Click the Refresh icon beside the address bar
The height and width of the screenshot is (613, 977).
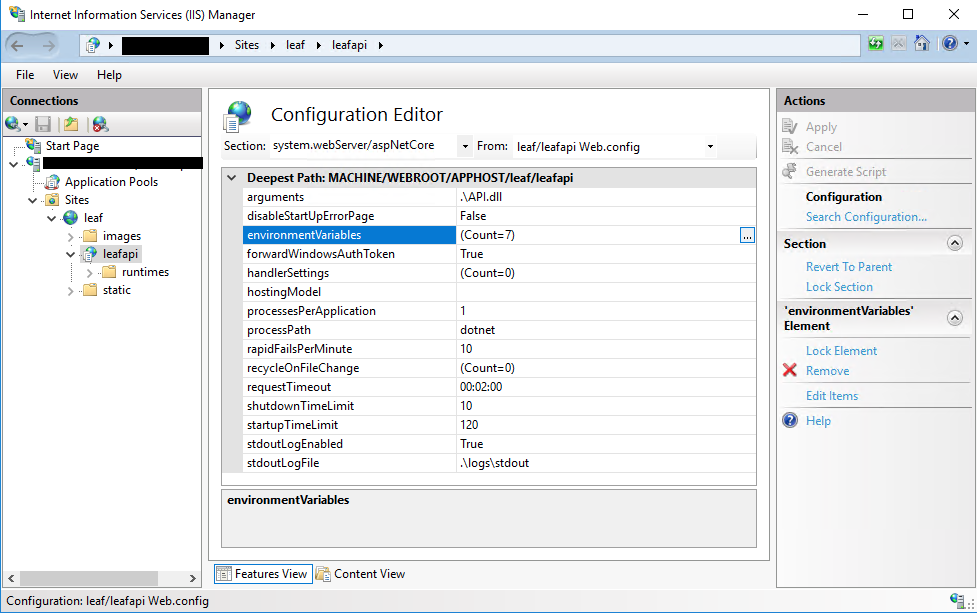click(876, 44)
